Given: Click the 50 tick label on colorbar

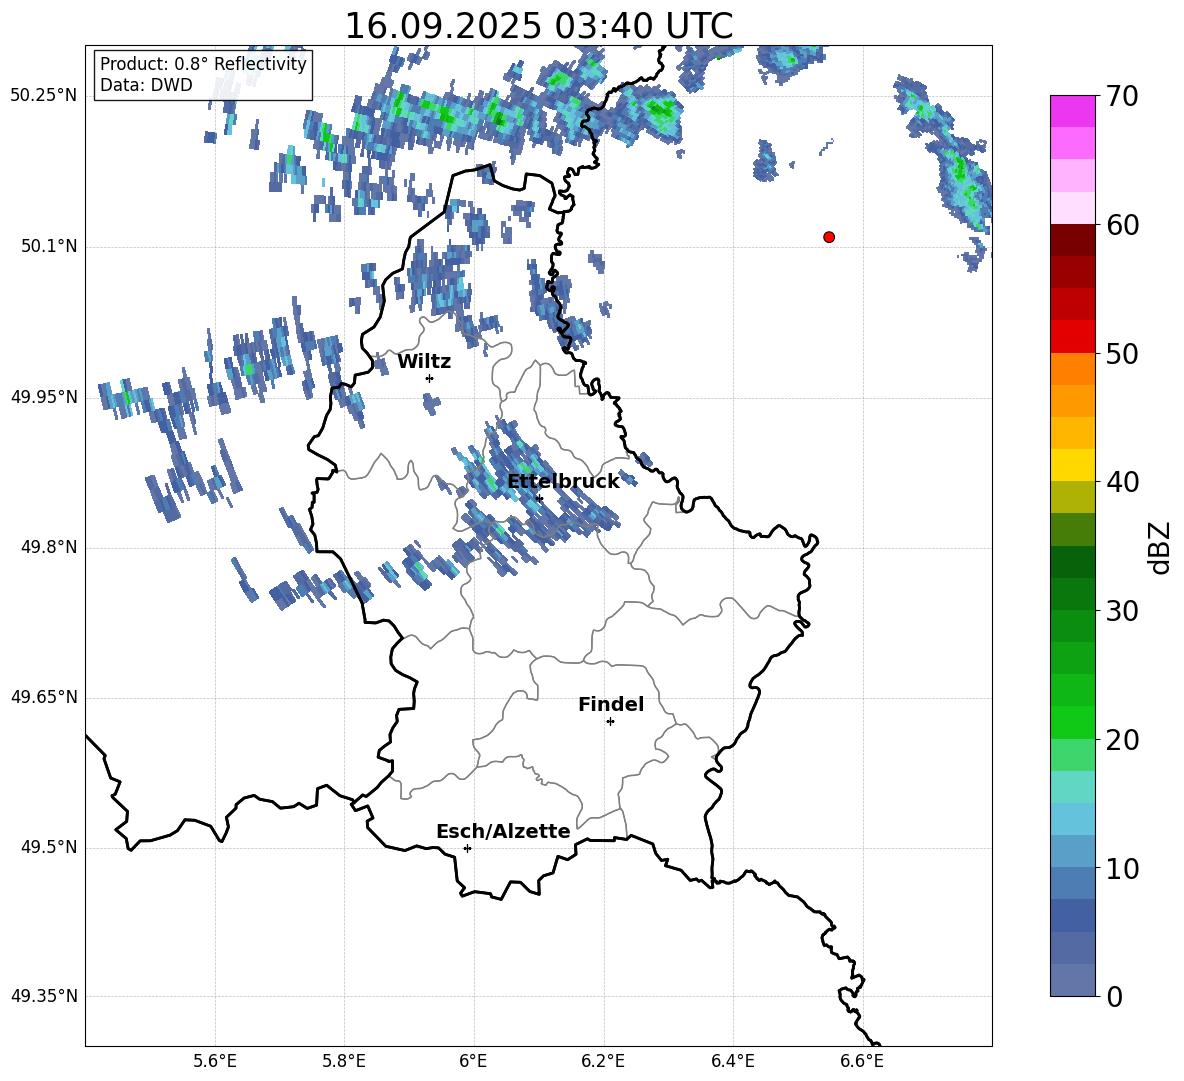Looking at the screenshot, I should tap(1122, 354).
